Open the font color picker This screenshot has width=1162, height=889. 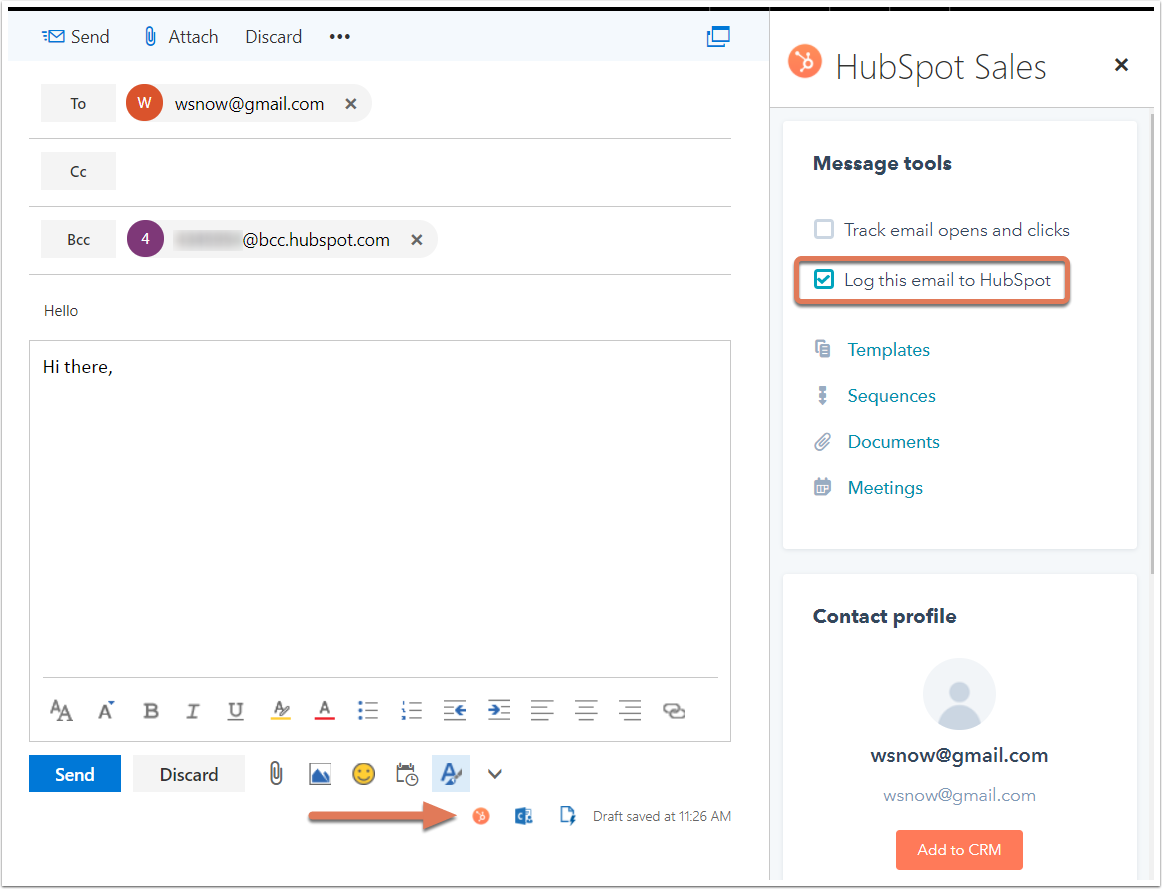tap(325, 710)
